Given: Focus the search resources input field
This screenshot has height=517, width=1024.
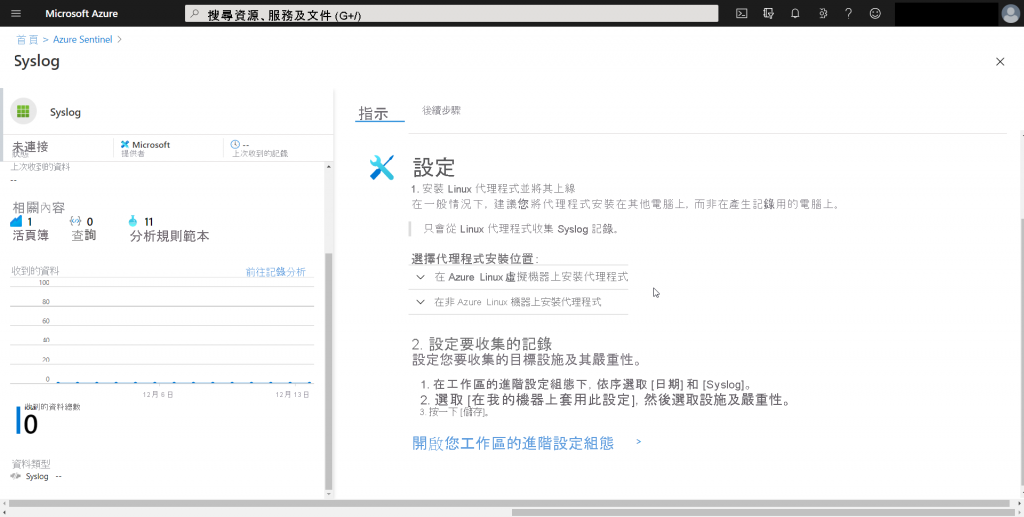Looking at the screenshot, I should [x=451, y=13].
